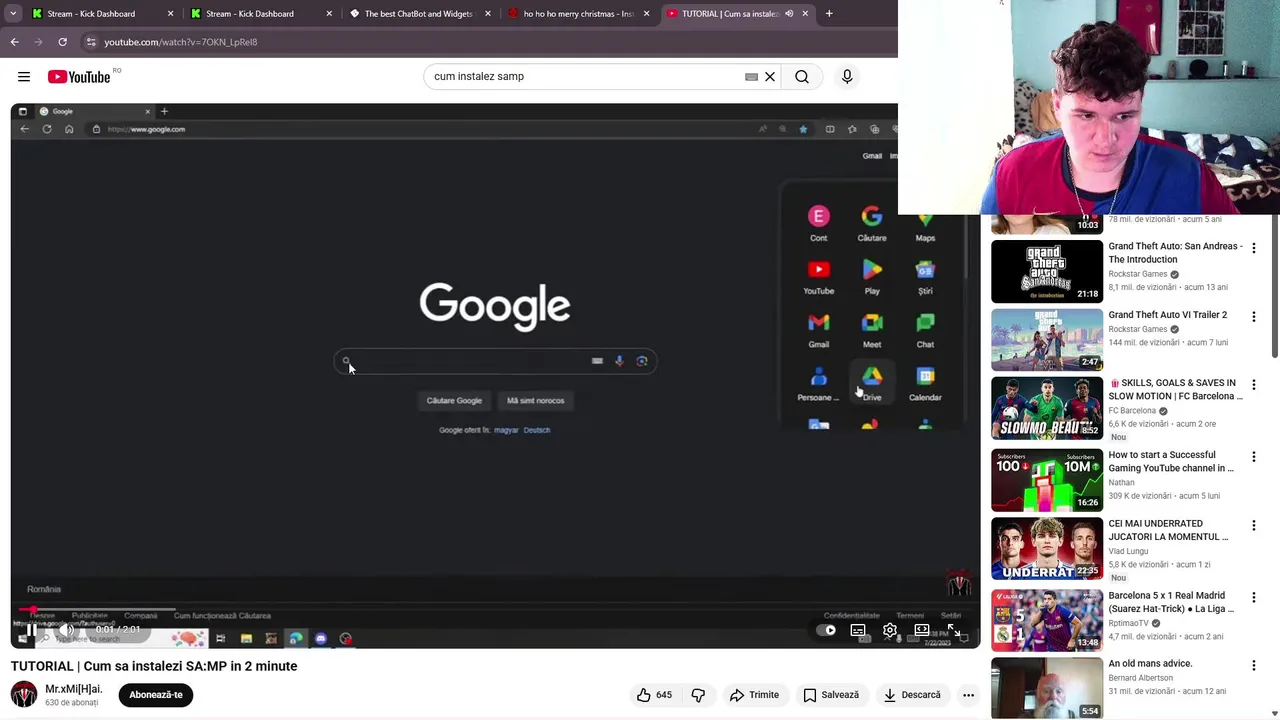Close the ChatBot and Widgets tab
1280x720 pixels.
pos(488,14)
